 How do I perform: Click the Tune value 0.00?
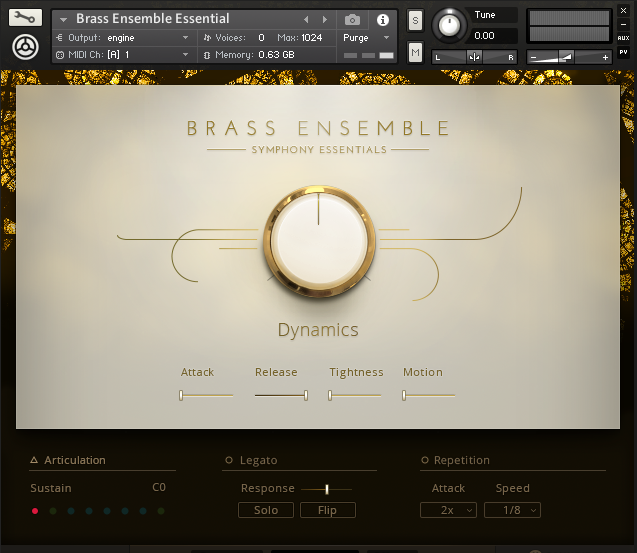484,36
